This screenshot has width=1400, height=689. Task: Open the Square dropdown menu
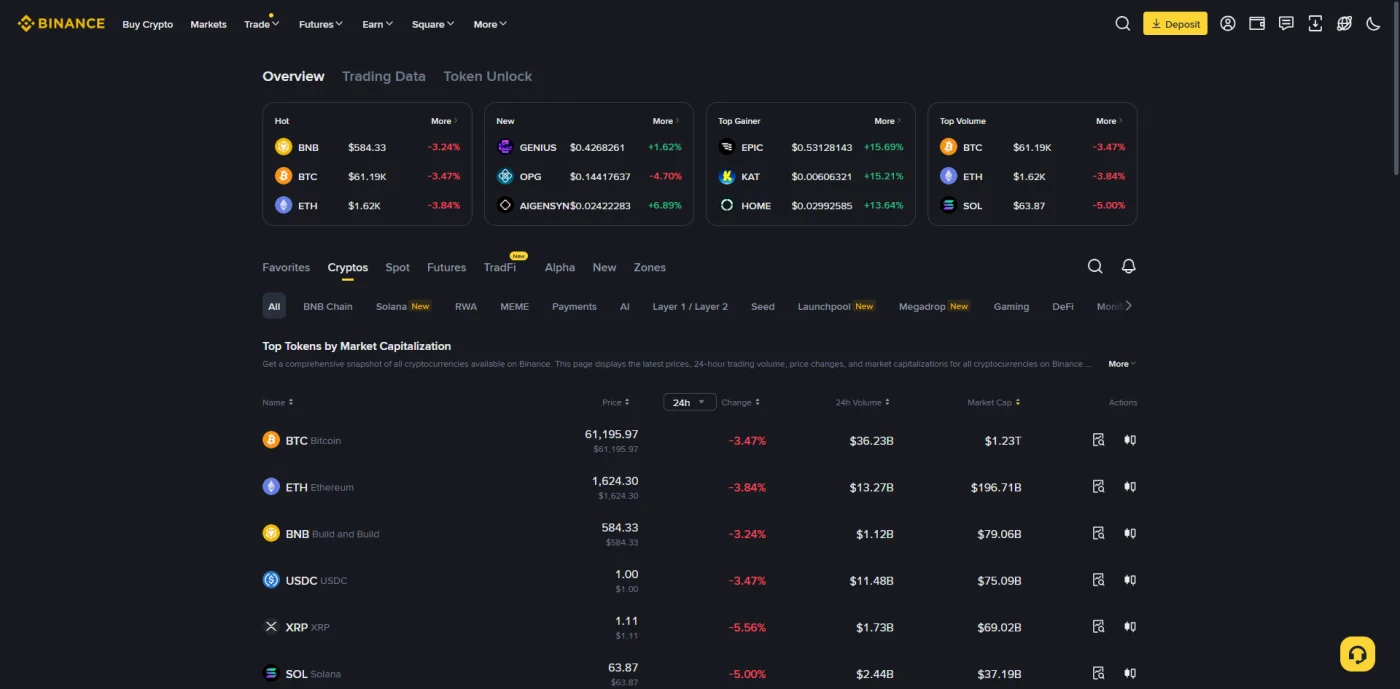[x=433, y=24]
